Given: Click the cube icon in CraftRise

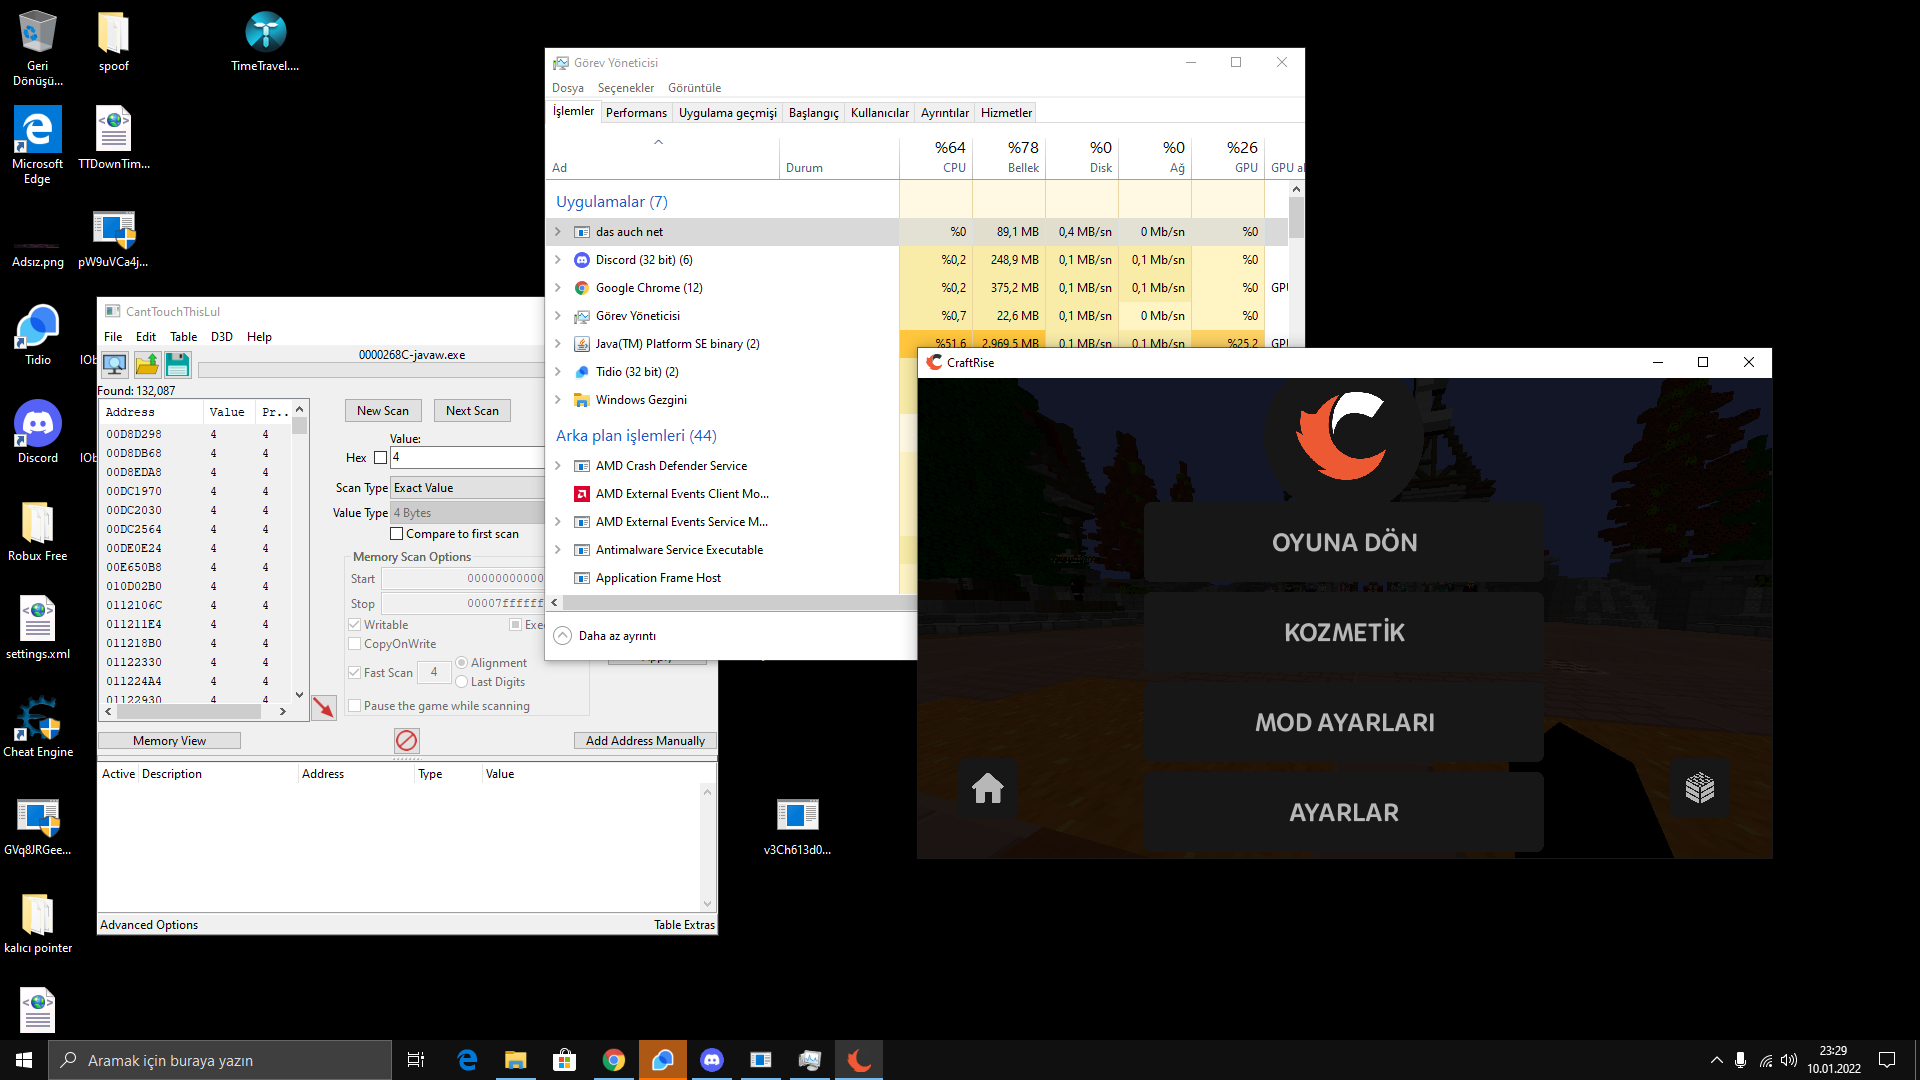Looking at the screenshot, I should tap(1700, 788).
